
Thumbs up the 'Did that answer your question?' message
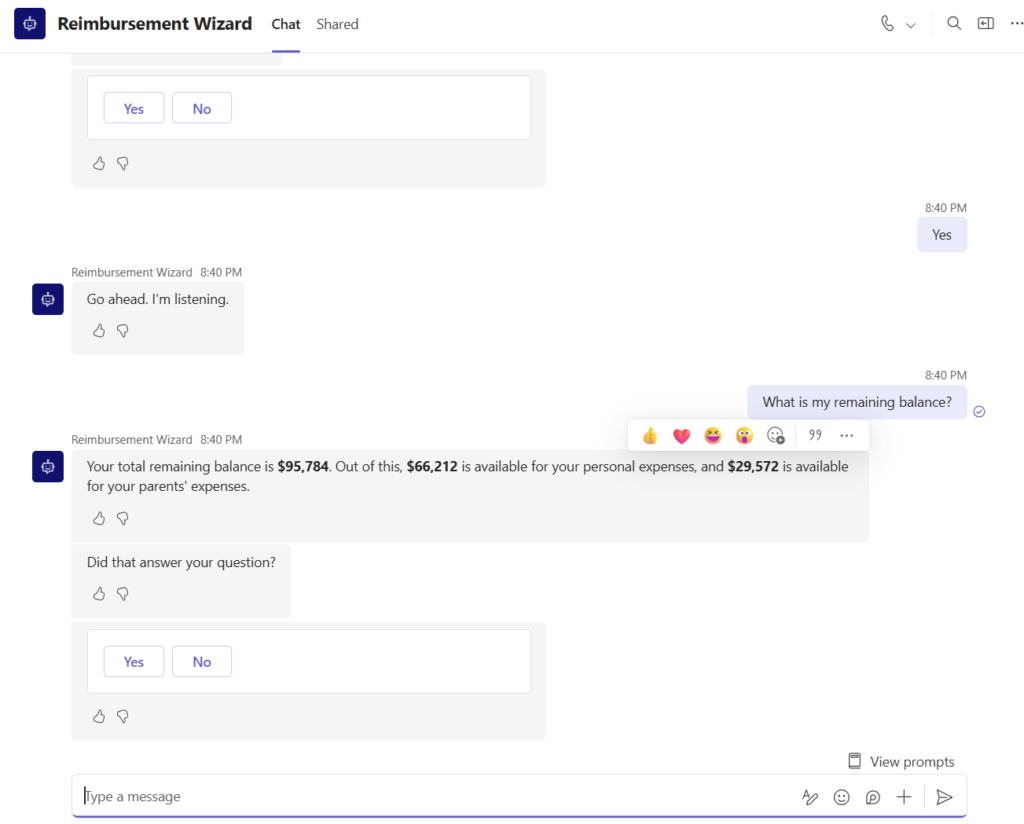[99, 594]
